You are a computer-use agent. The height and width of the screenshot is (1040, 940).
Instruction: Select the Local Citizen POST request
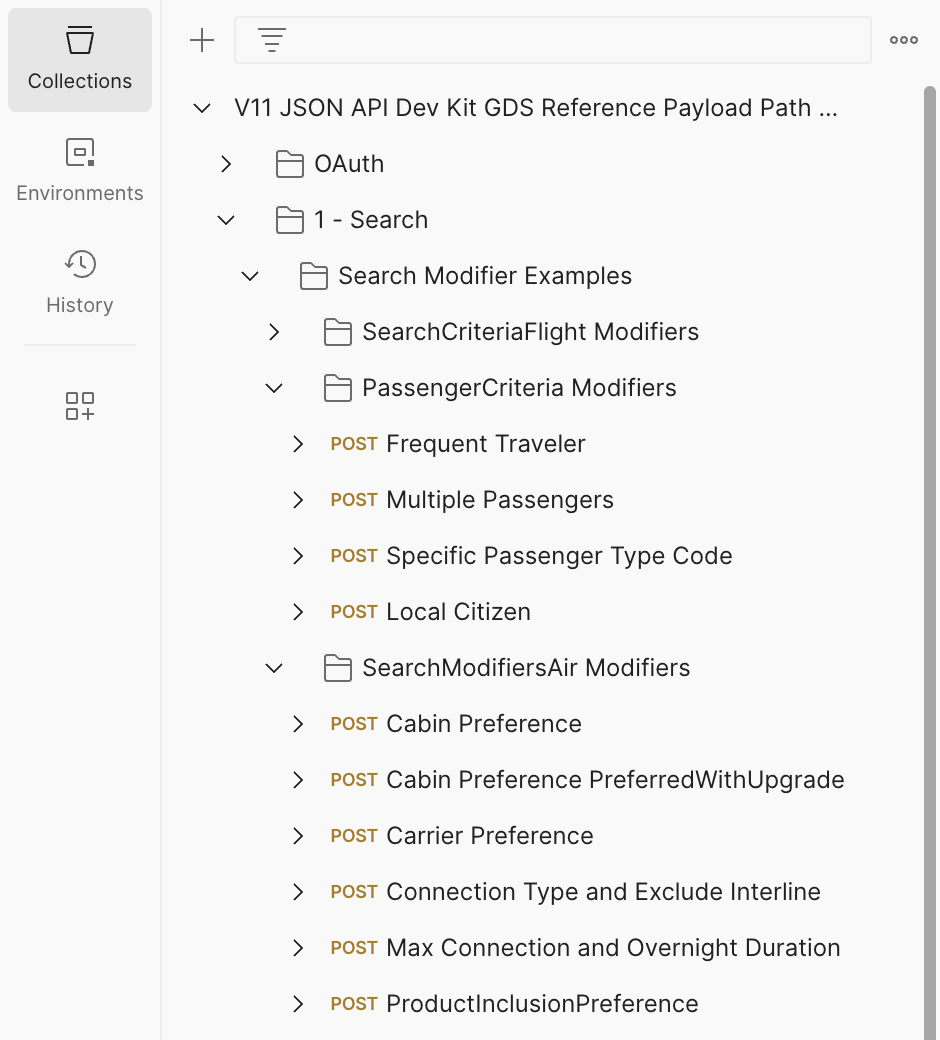click(458, 612)
